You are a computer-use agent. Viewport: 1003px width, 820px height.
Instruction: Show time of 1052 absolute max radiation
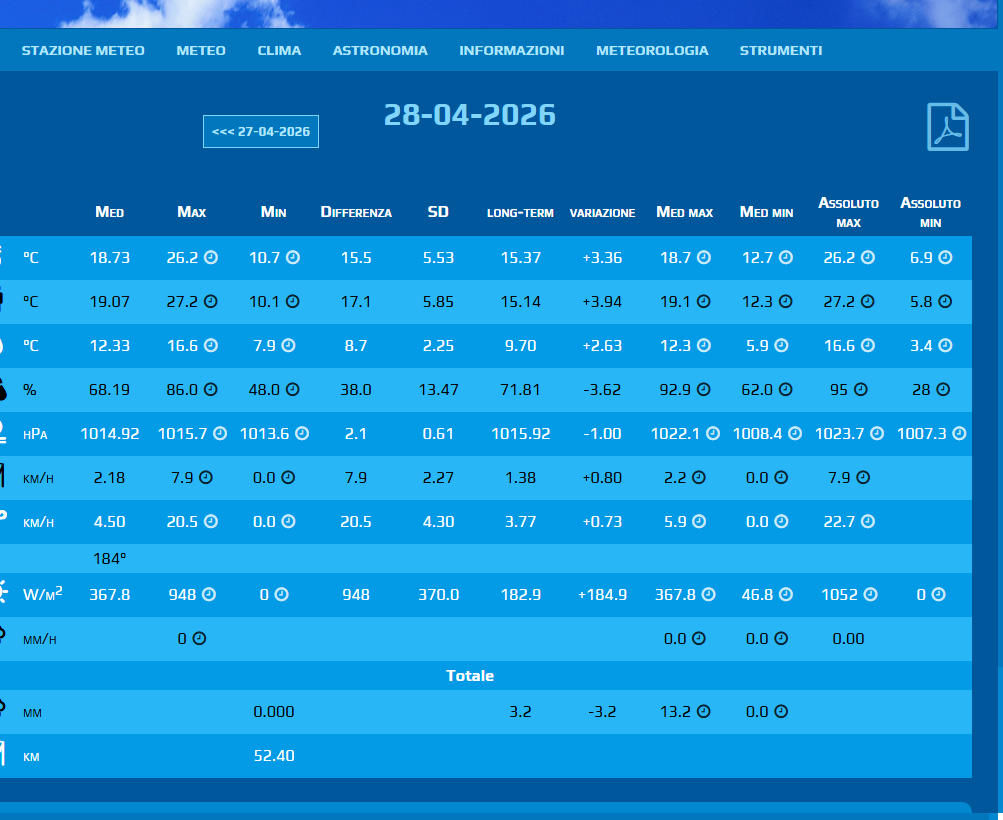point(870,594)
